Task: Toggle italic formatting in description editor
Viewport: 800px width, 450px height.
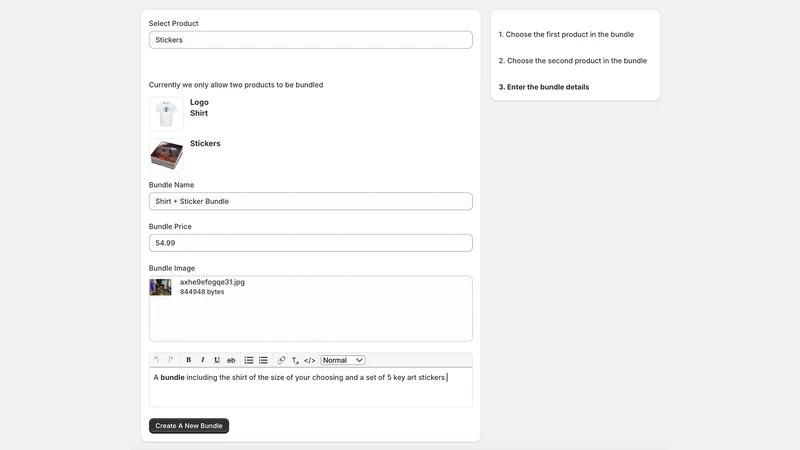Action: coord(203,360)
